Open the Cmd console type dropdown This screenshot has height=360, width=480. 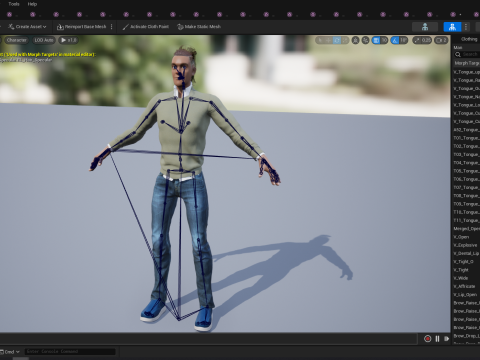click(10, 352)
